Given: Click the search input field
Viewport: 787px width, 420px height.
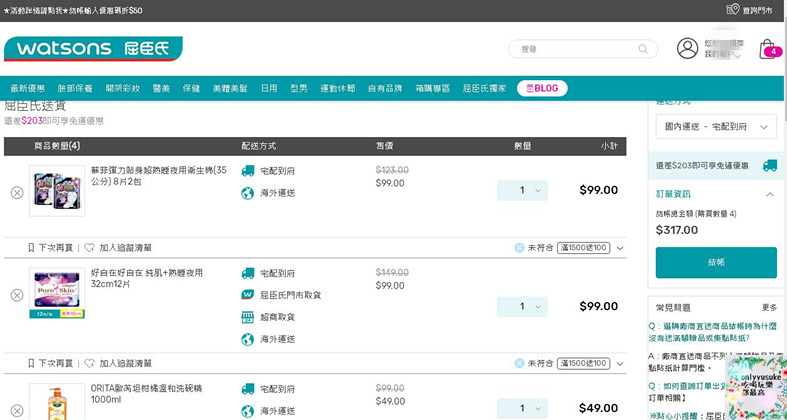Looking at the screenshot, I should pyautogui.click(x=575, y=49).
